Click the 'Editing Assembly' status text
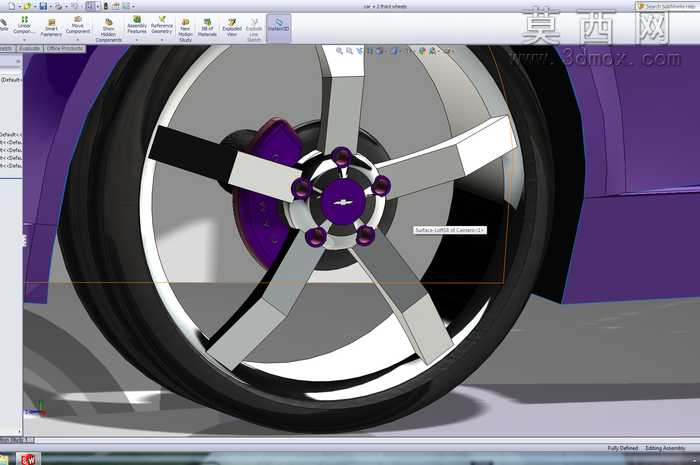This screenshot has width=700, height=465. click(x=665, y=448)
